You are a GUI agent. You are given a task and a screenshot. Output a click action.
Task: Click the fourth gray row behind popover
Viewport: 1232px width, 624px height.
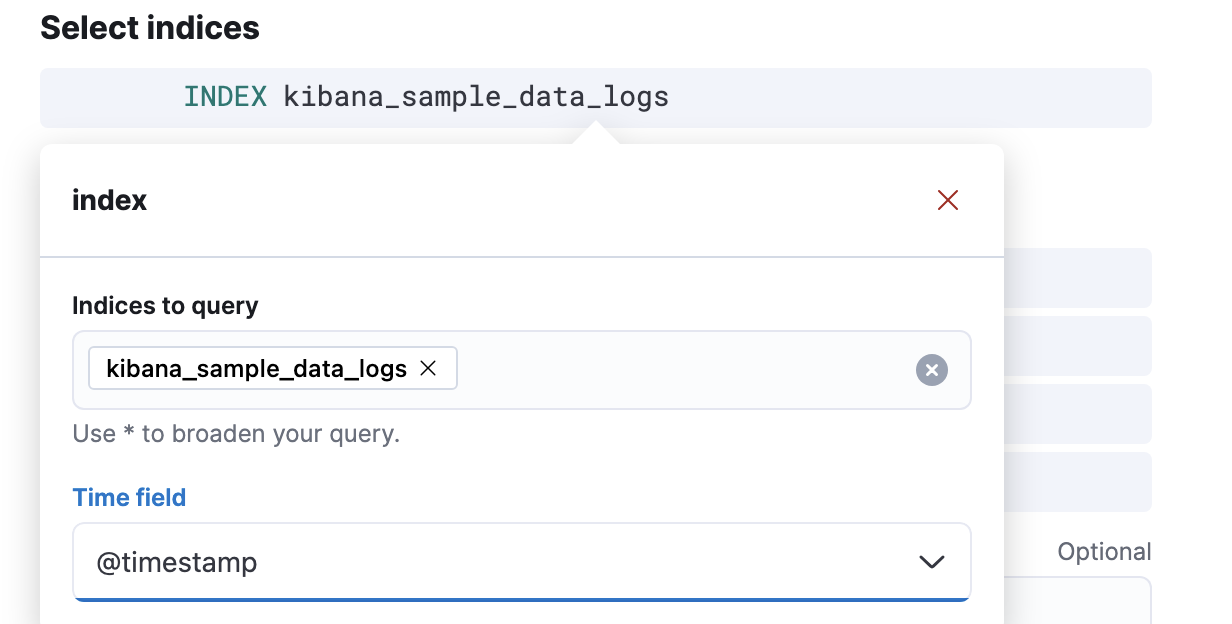coord(1078,481)
